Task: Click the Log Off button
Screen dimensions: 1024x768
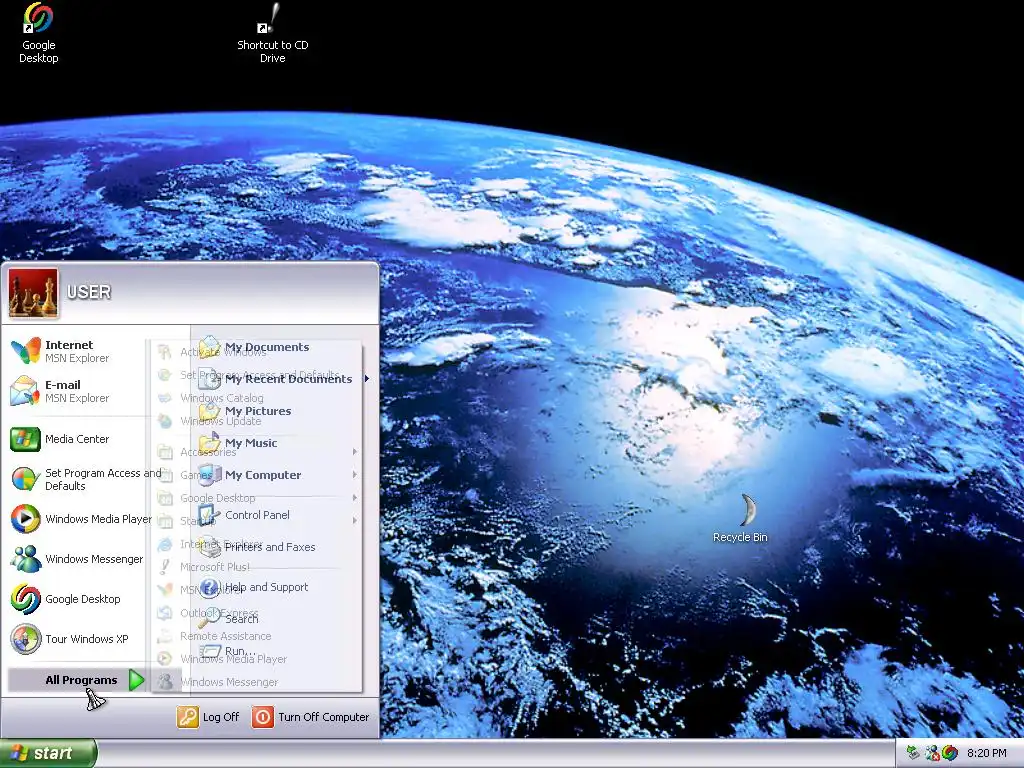Action: pyautogui.click(x=208, y=717)
